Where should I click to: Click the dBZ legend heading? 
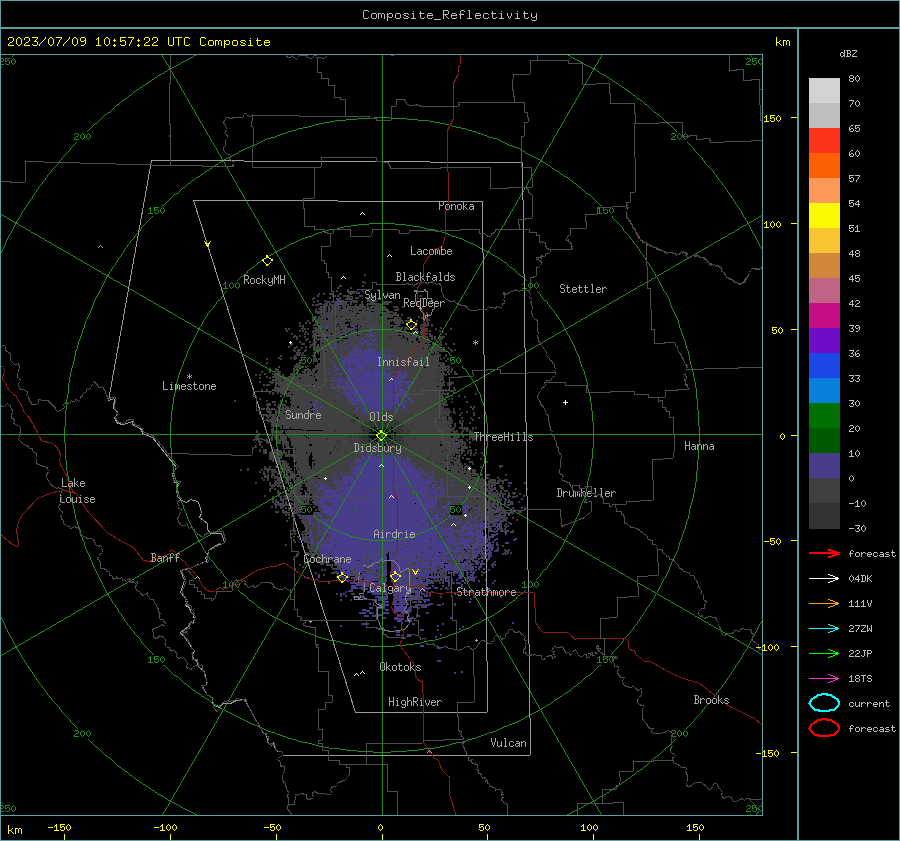coord(848,53)
